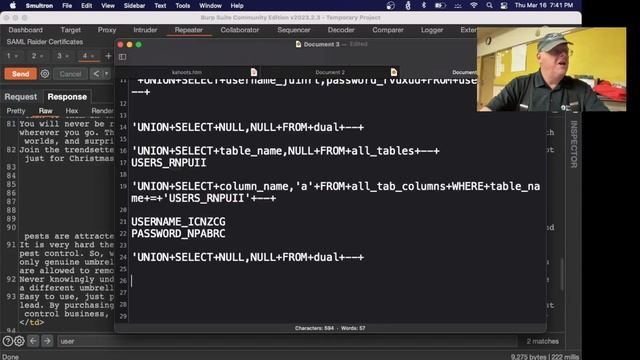The image size is (640, 360).
Task: Toggle the Smultron sidebar icon
Action: pos(122,57)
